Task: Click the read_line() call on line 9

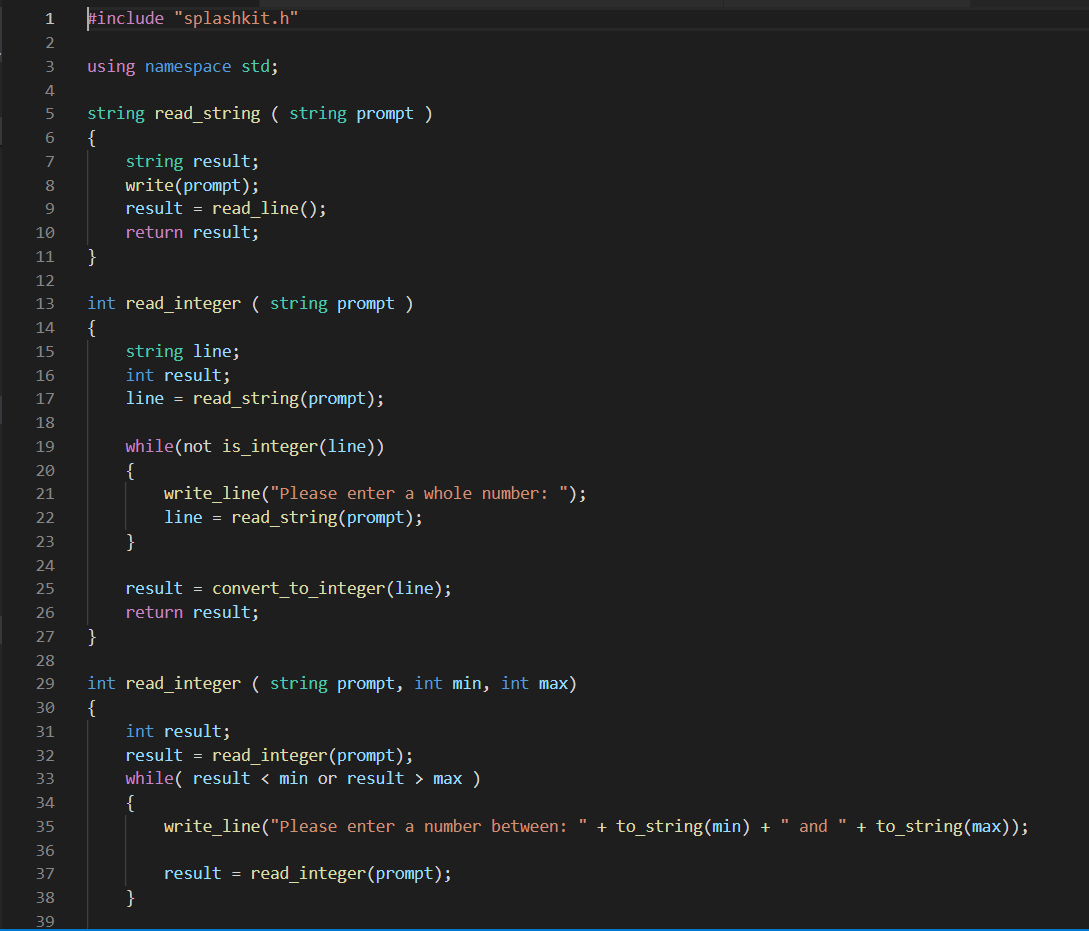Action: (268, 209)
